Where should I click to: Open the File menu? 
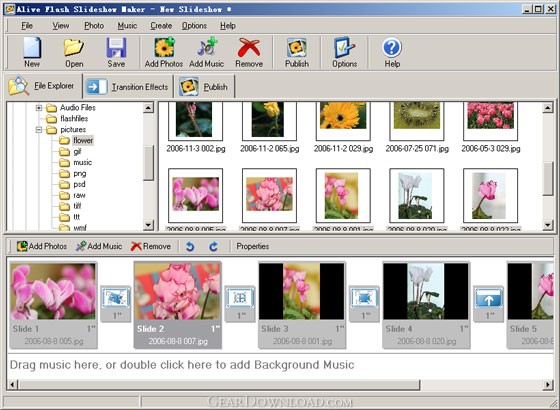pos(27,26)
